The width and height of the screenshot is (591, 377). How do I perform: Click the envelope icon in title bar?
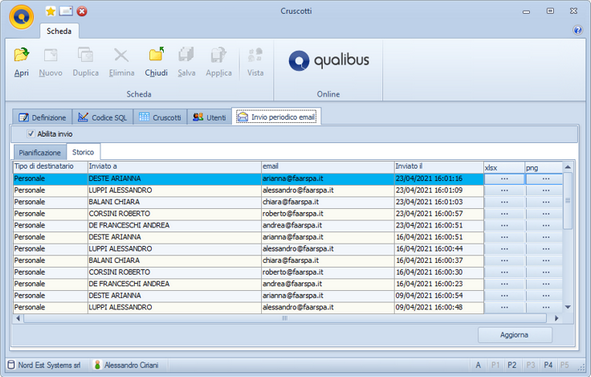tap(66, 11)
